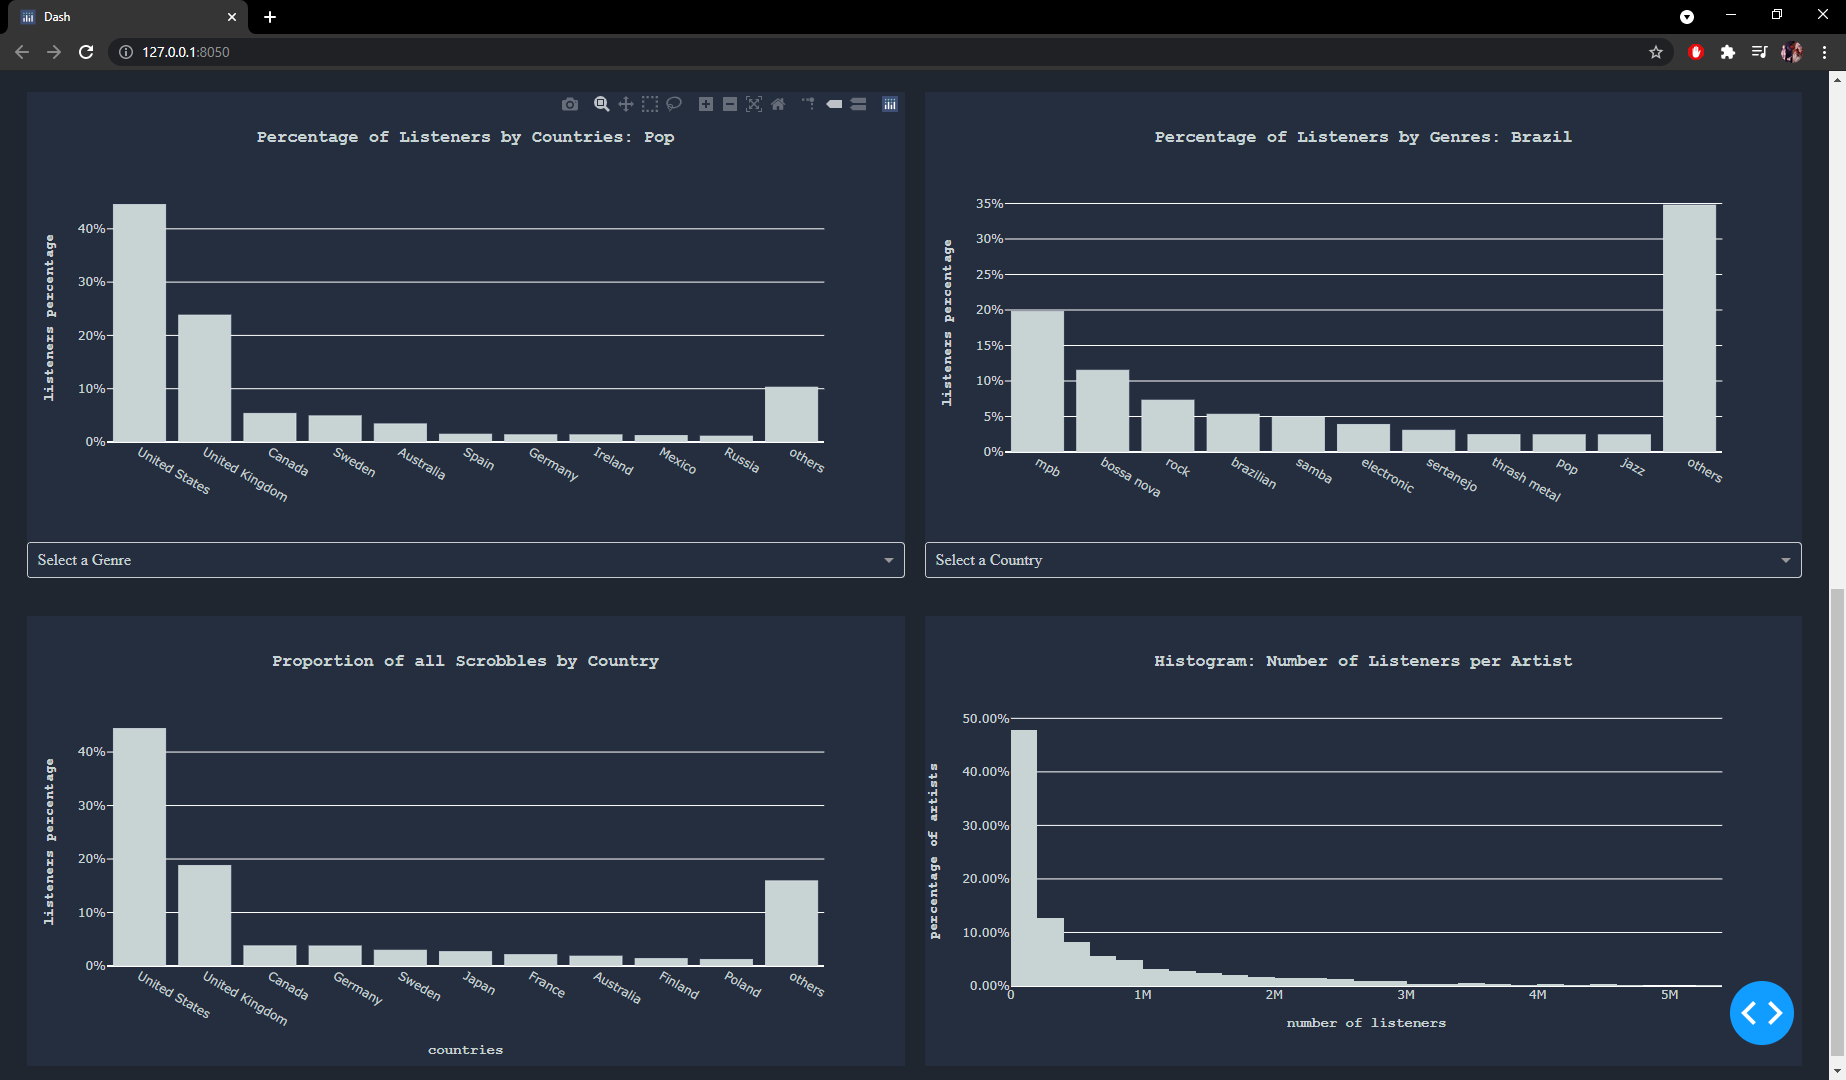Bookmark this page with the star icon
The image size is (1846, 1080).
[x=1656, y=52]
